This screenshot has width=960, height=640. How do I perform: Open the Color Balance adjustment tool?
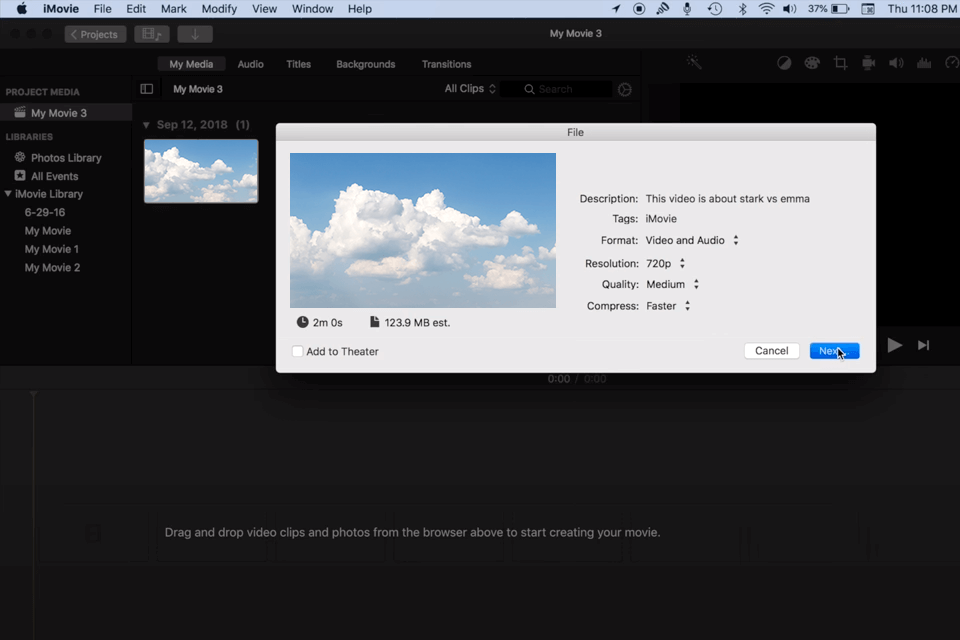click(784, 62)
